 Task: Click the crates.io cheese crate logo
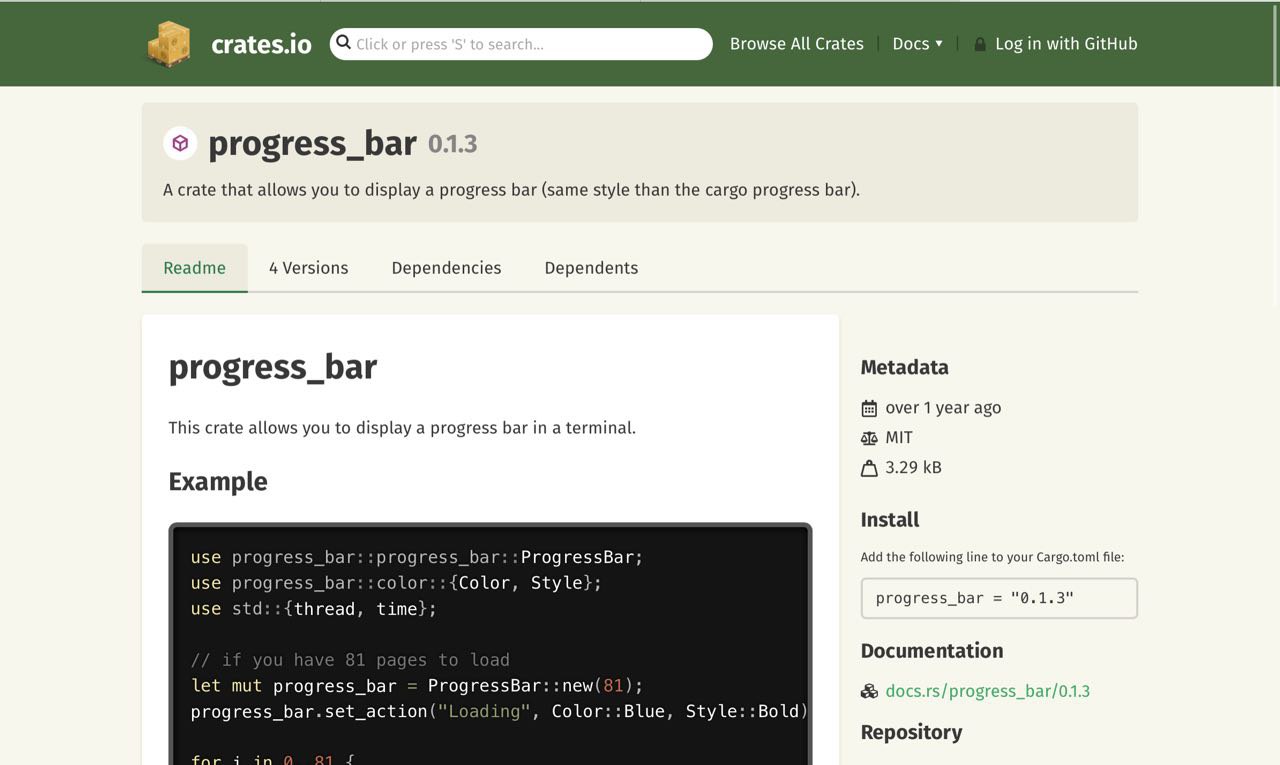pyautogui.click(x=169, y=44)
